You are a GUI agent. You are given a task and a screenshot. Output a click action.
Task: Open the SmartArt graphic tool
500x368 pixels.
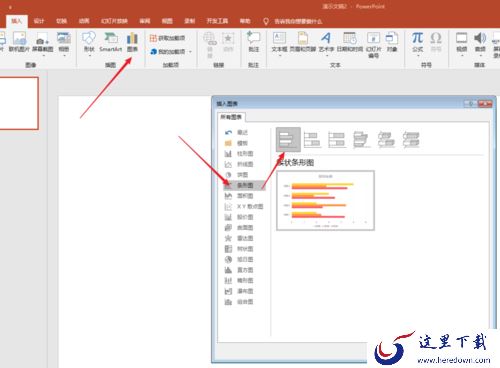pyautogui.click(x=110, y=42)
